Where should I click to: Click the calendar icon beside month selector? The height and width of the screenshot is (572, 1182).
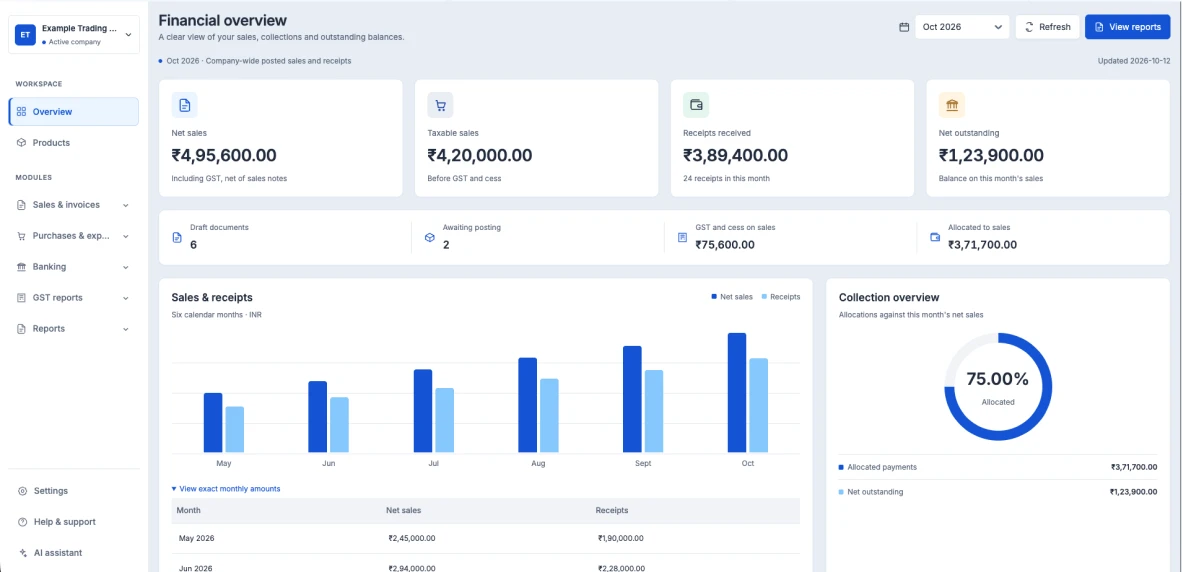point(904,27)
